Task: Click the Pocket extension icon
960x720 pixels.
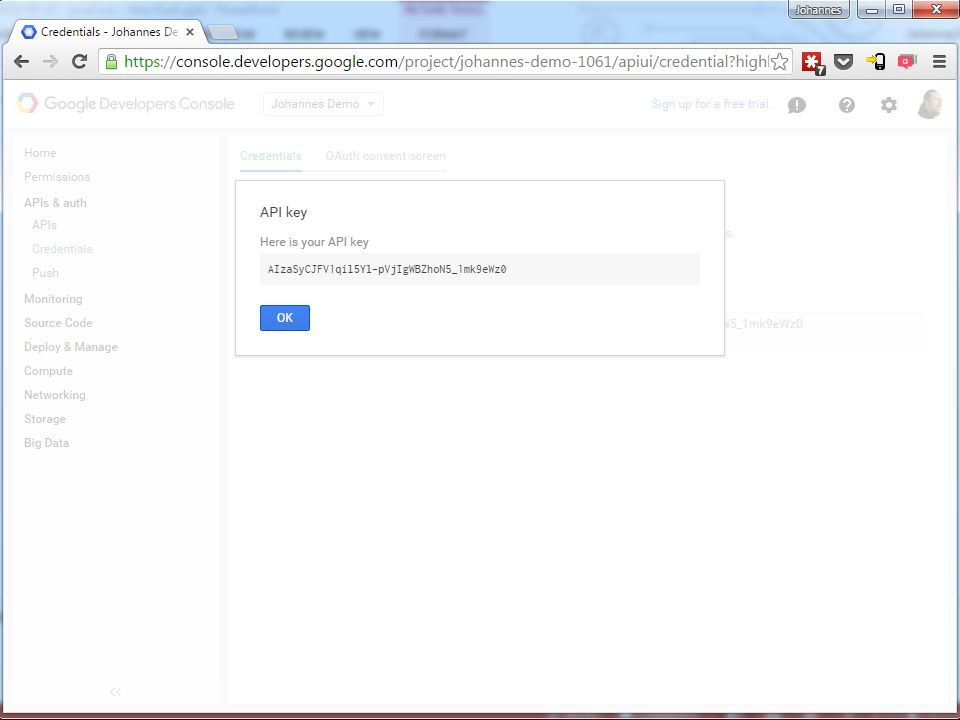Action: (x=844, y=61)
